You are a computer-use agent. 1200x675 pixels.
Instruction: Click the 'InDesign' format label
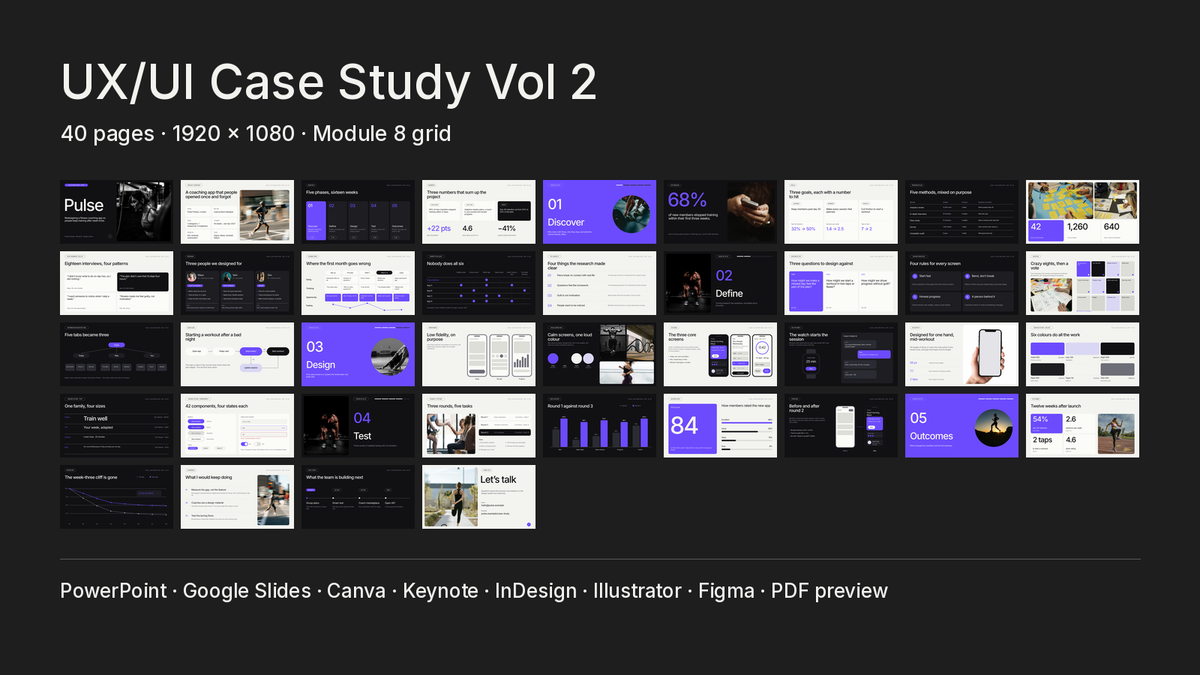(x=536, y=591)
